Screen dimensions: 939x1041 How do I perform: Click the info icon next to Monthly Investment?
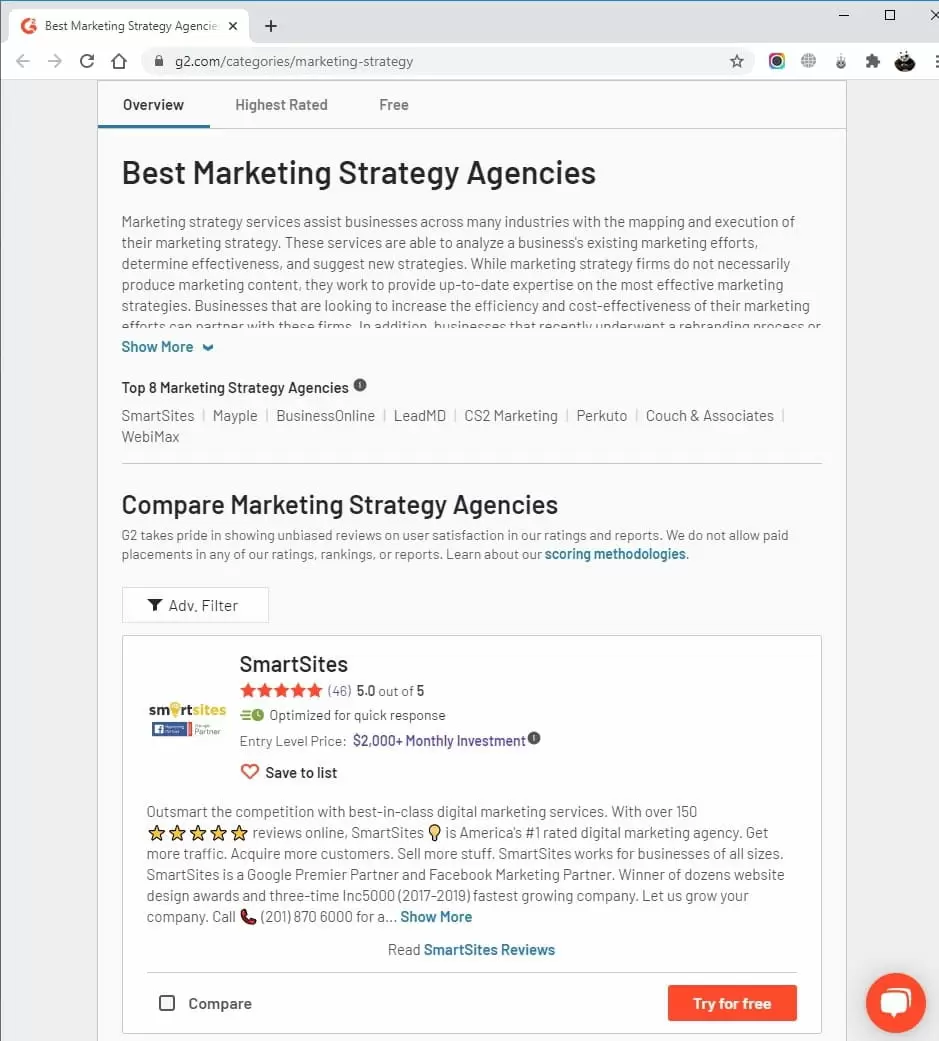point(534,738)
